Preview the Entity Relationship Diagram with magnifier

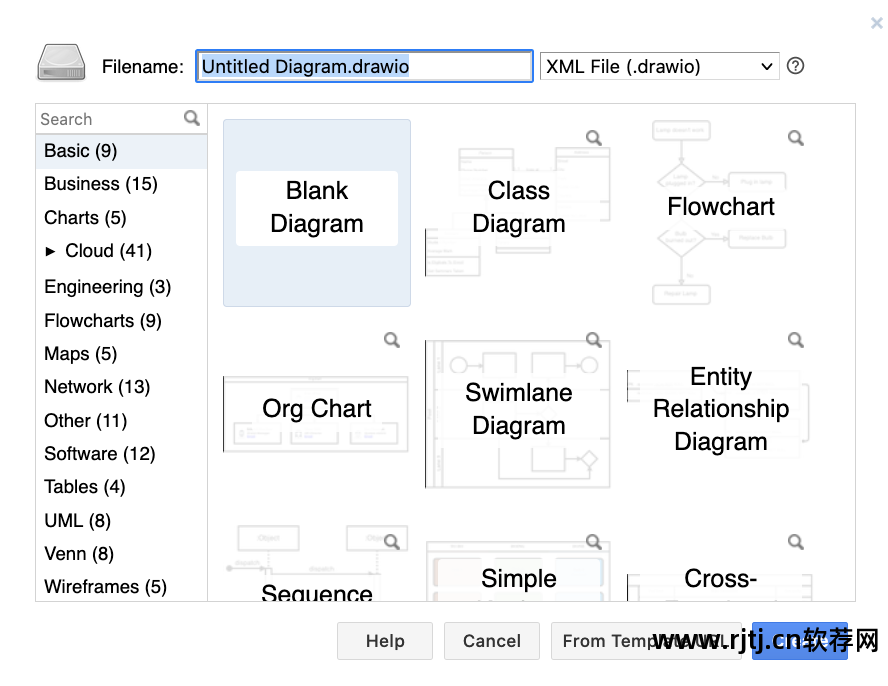coord(796,340)
